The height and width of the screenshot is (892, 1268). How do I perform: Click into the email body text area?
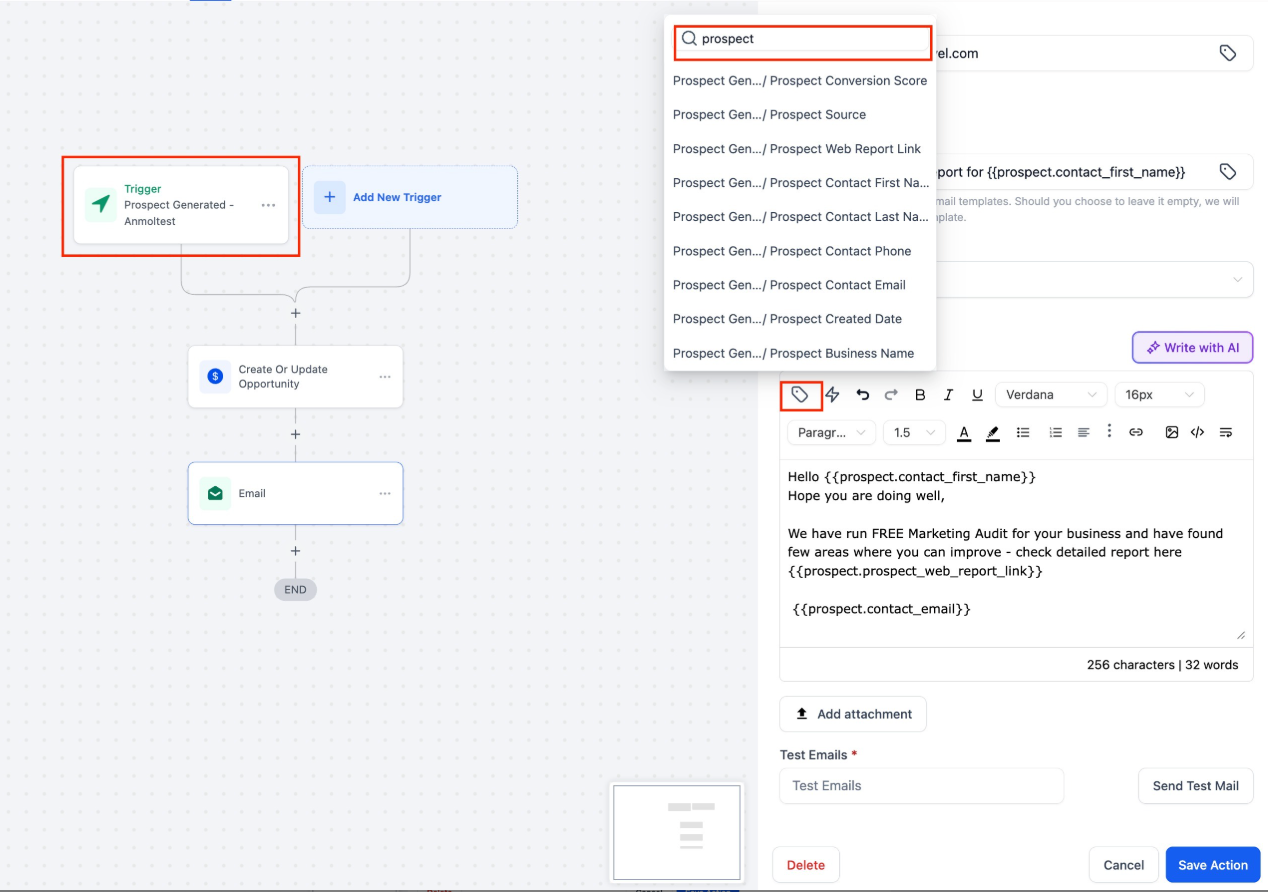coord(1015,553)
